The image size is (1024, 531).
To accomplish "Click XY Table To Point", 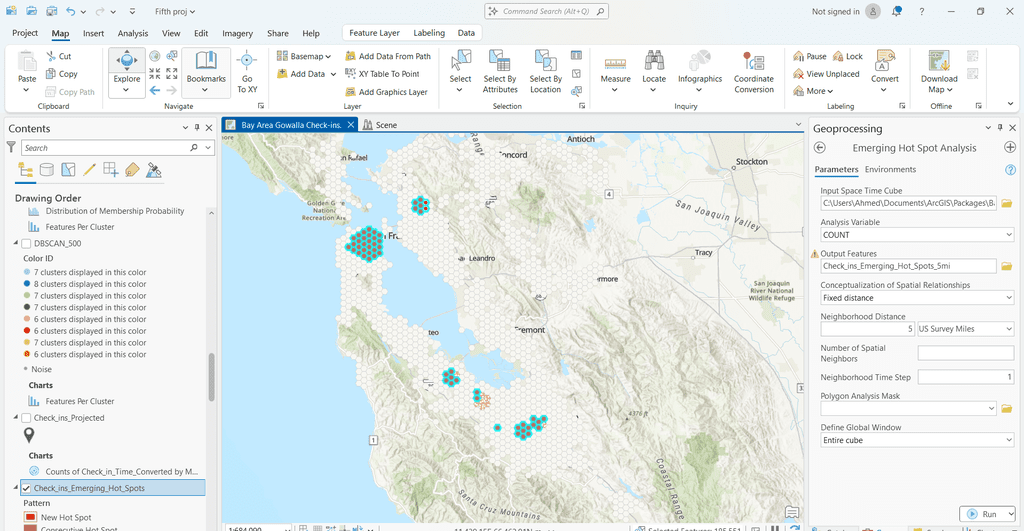I will pos(382,74).
